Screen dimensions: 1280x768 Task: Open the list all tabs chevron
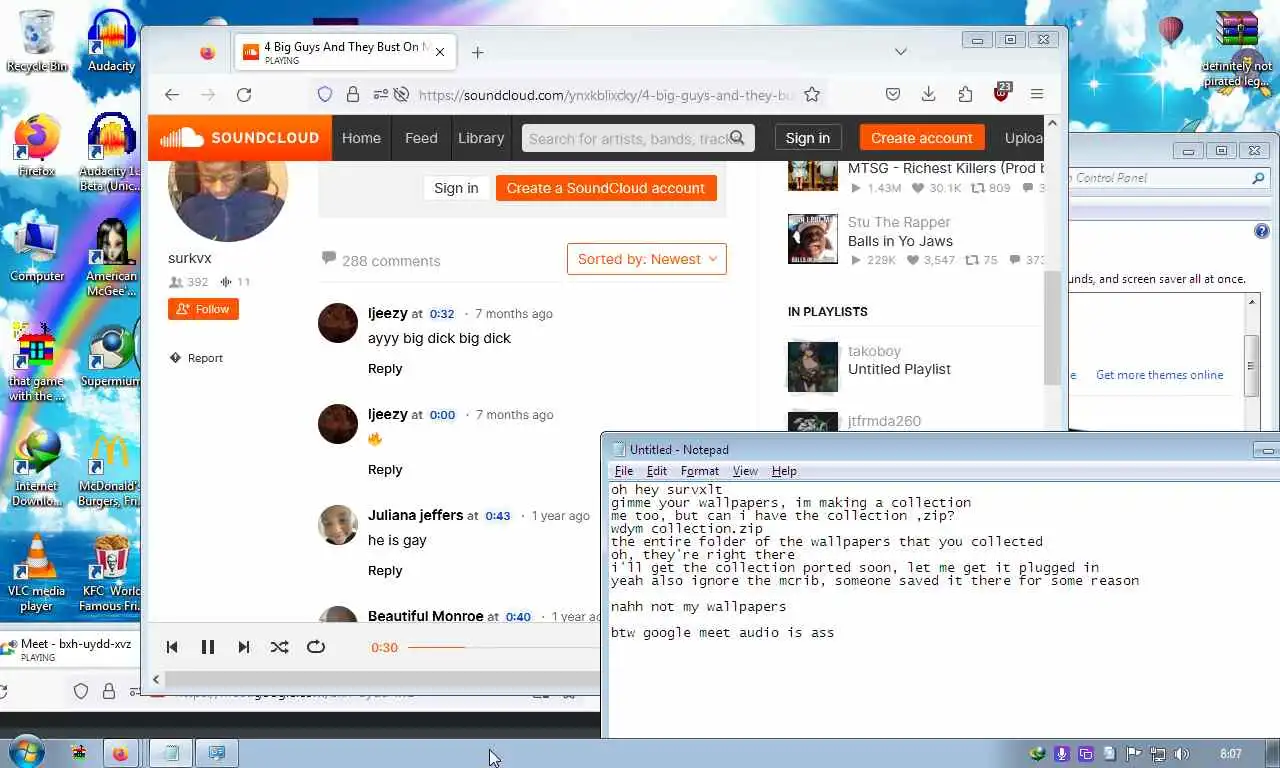901,52
